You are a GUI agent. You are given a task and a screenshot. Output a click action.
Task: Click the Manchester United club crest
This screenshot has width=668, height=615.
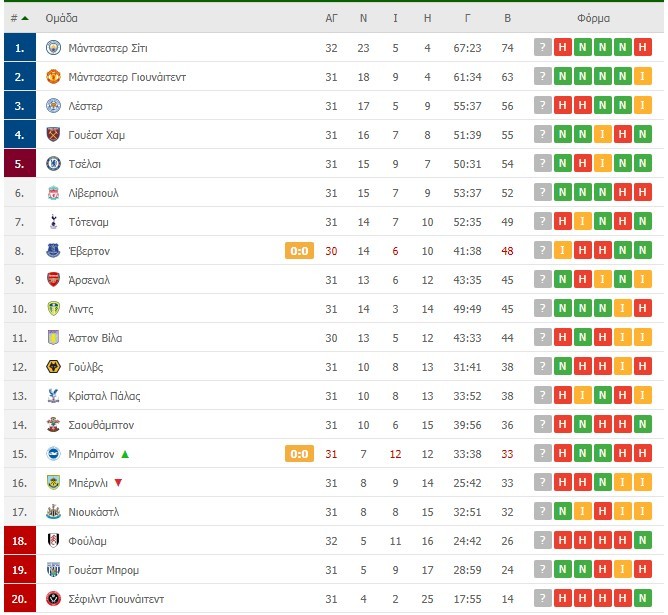[53, 77]
